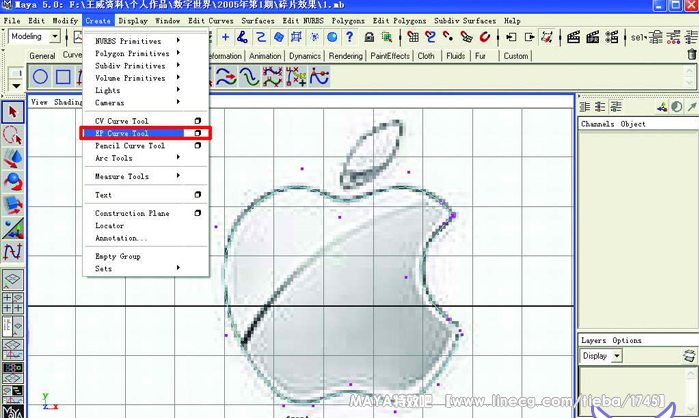Click the NURBS circle shelf icon
The height and width of the screenshot is (418, 699).
[x=40, y=77]
